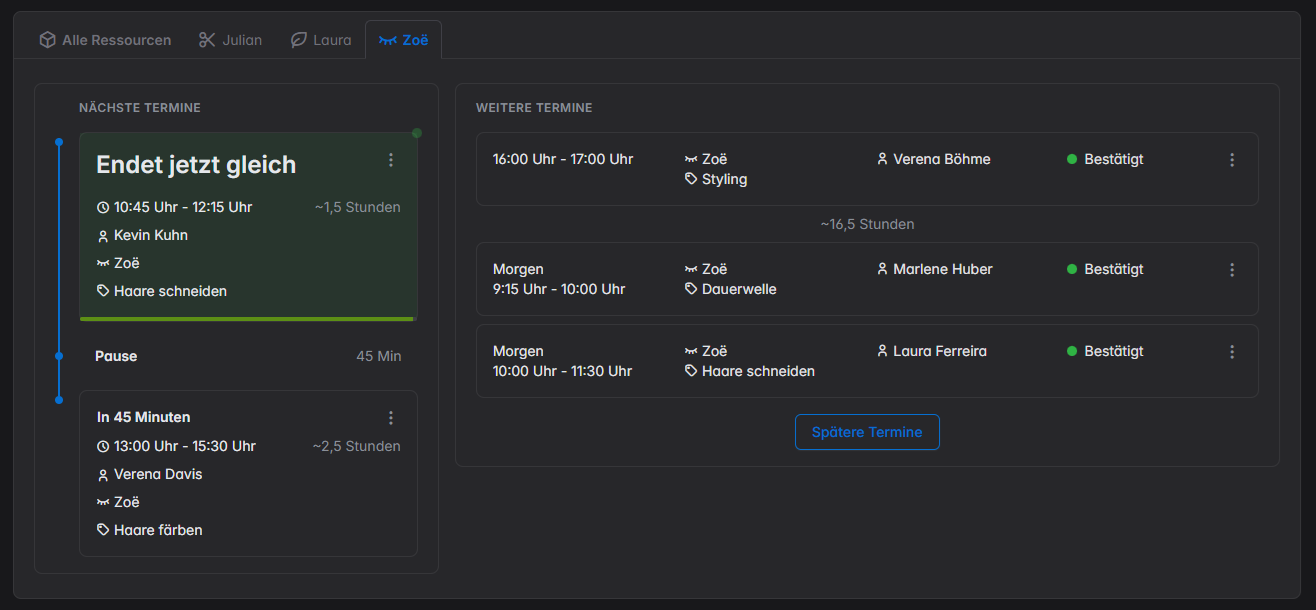
Task: Select the Laura tab
Action: (321, 40)
